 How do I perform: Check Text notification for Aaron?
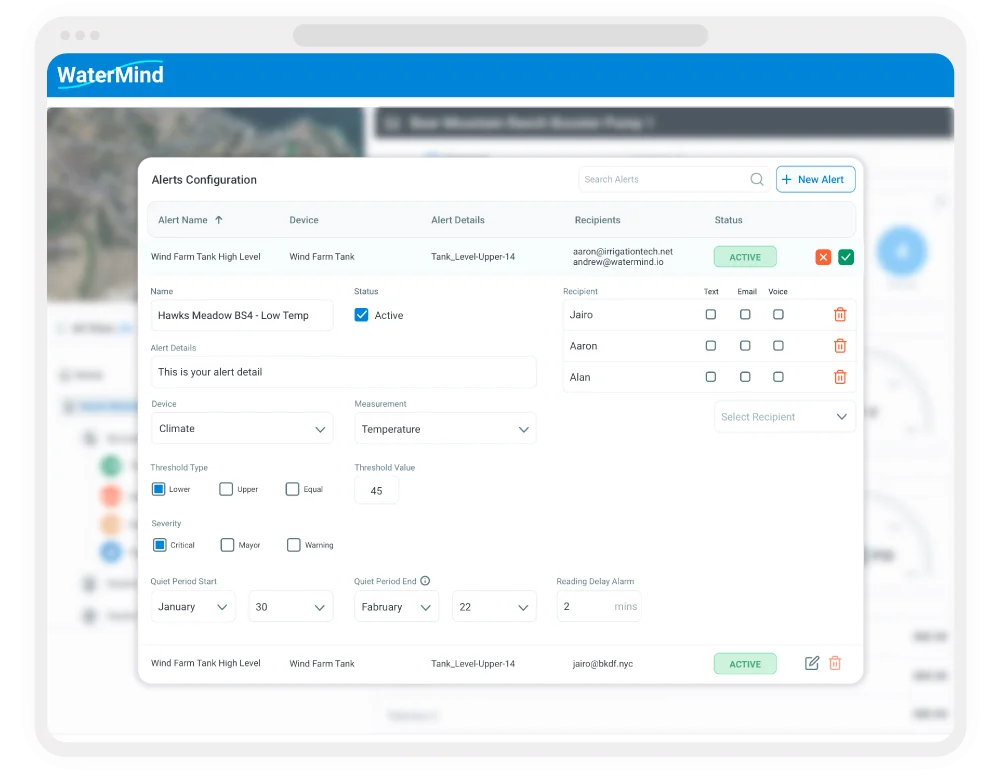pyautogui.click(x=711, y=345)
